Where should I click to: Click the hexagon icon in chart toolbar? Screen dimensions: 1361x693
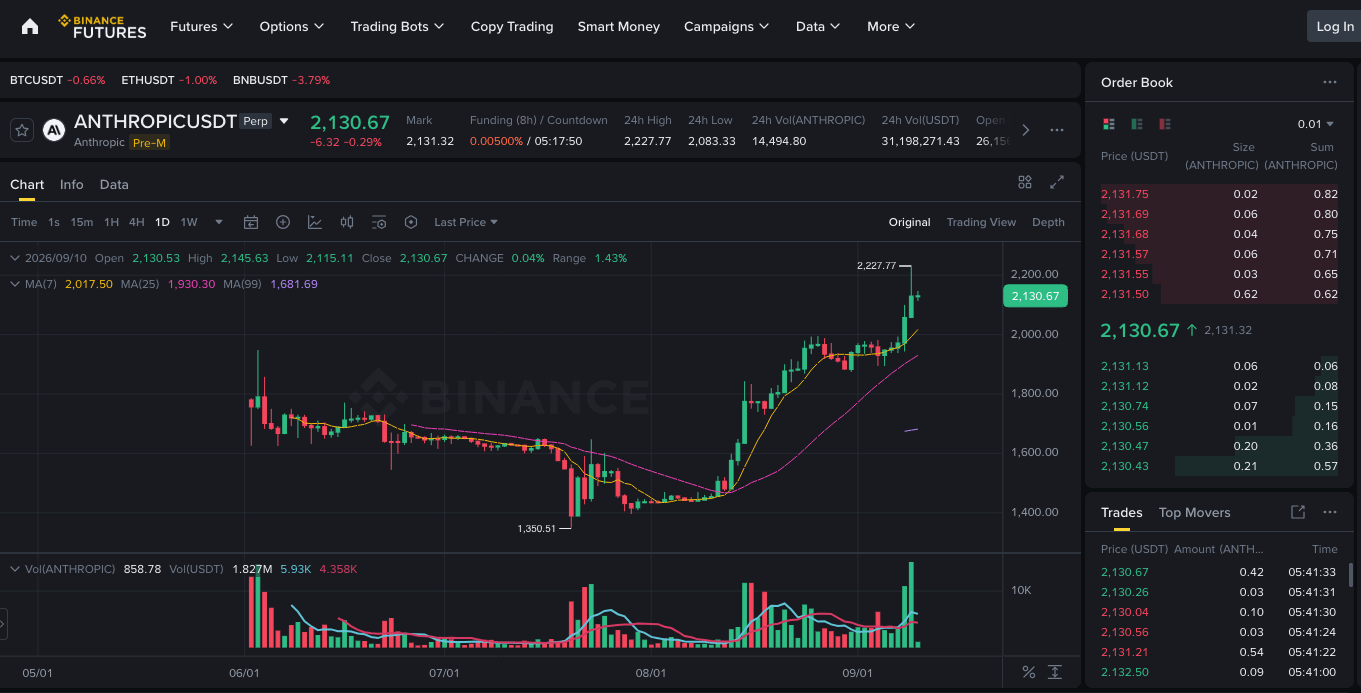pyautogui.click(x=410, y=222)
